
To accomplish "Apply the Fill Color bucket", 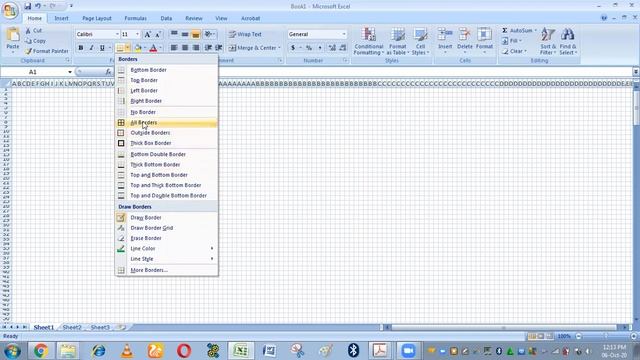I will coord(138,48).
